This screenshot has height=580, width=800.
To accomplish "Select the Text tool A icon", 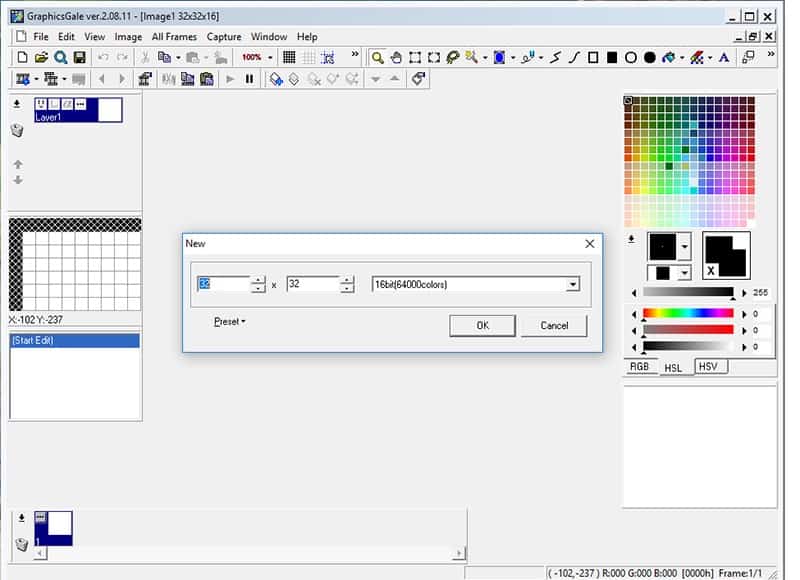I will [724, 58].
